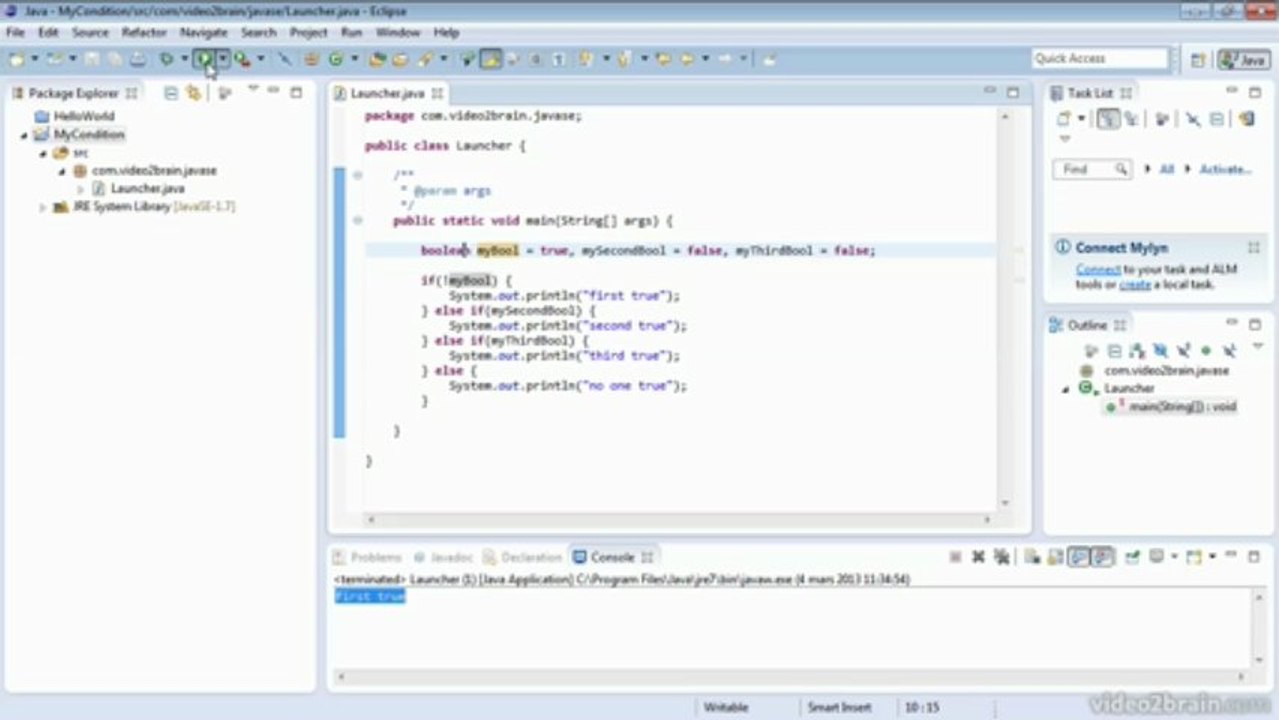The height and width of the screenshot is (720, 1279).
Task: Start the Debug launch icon
Action: click(x=165, y=59)
